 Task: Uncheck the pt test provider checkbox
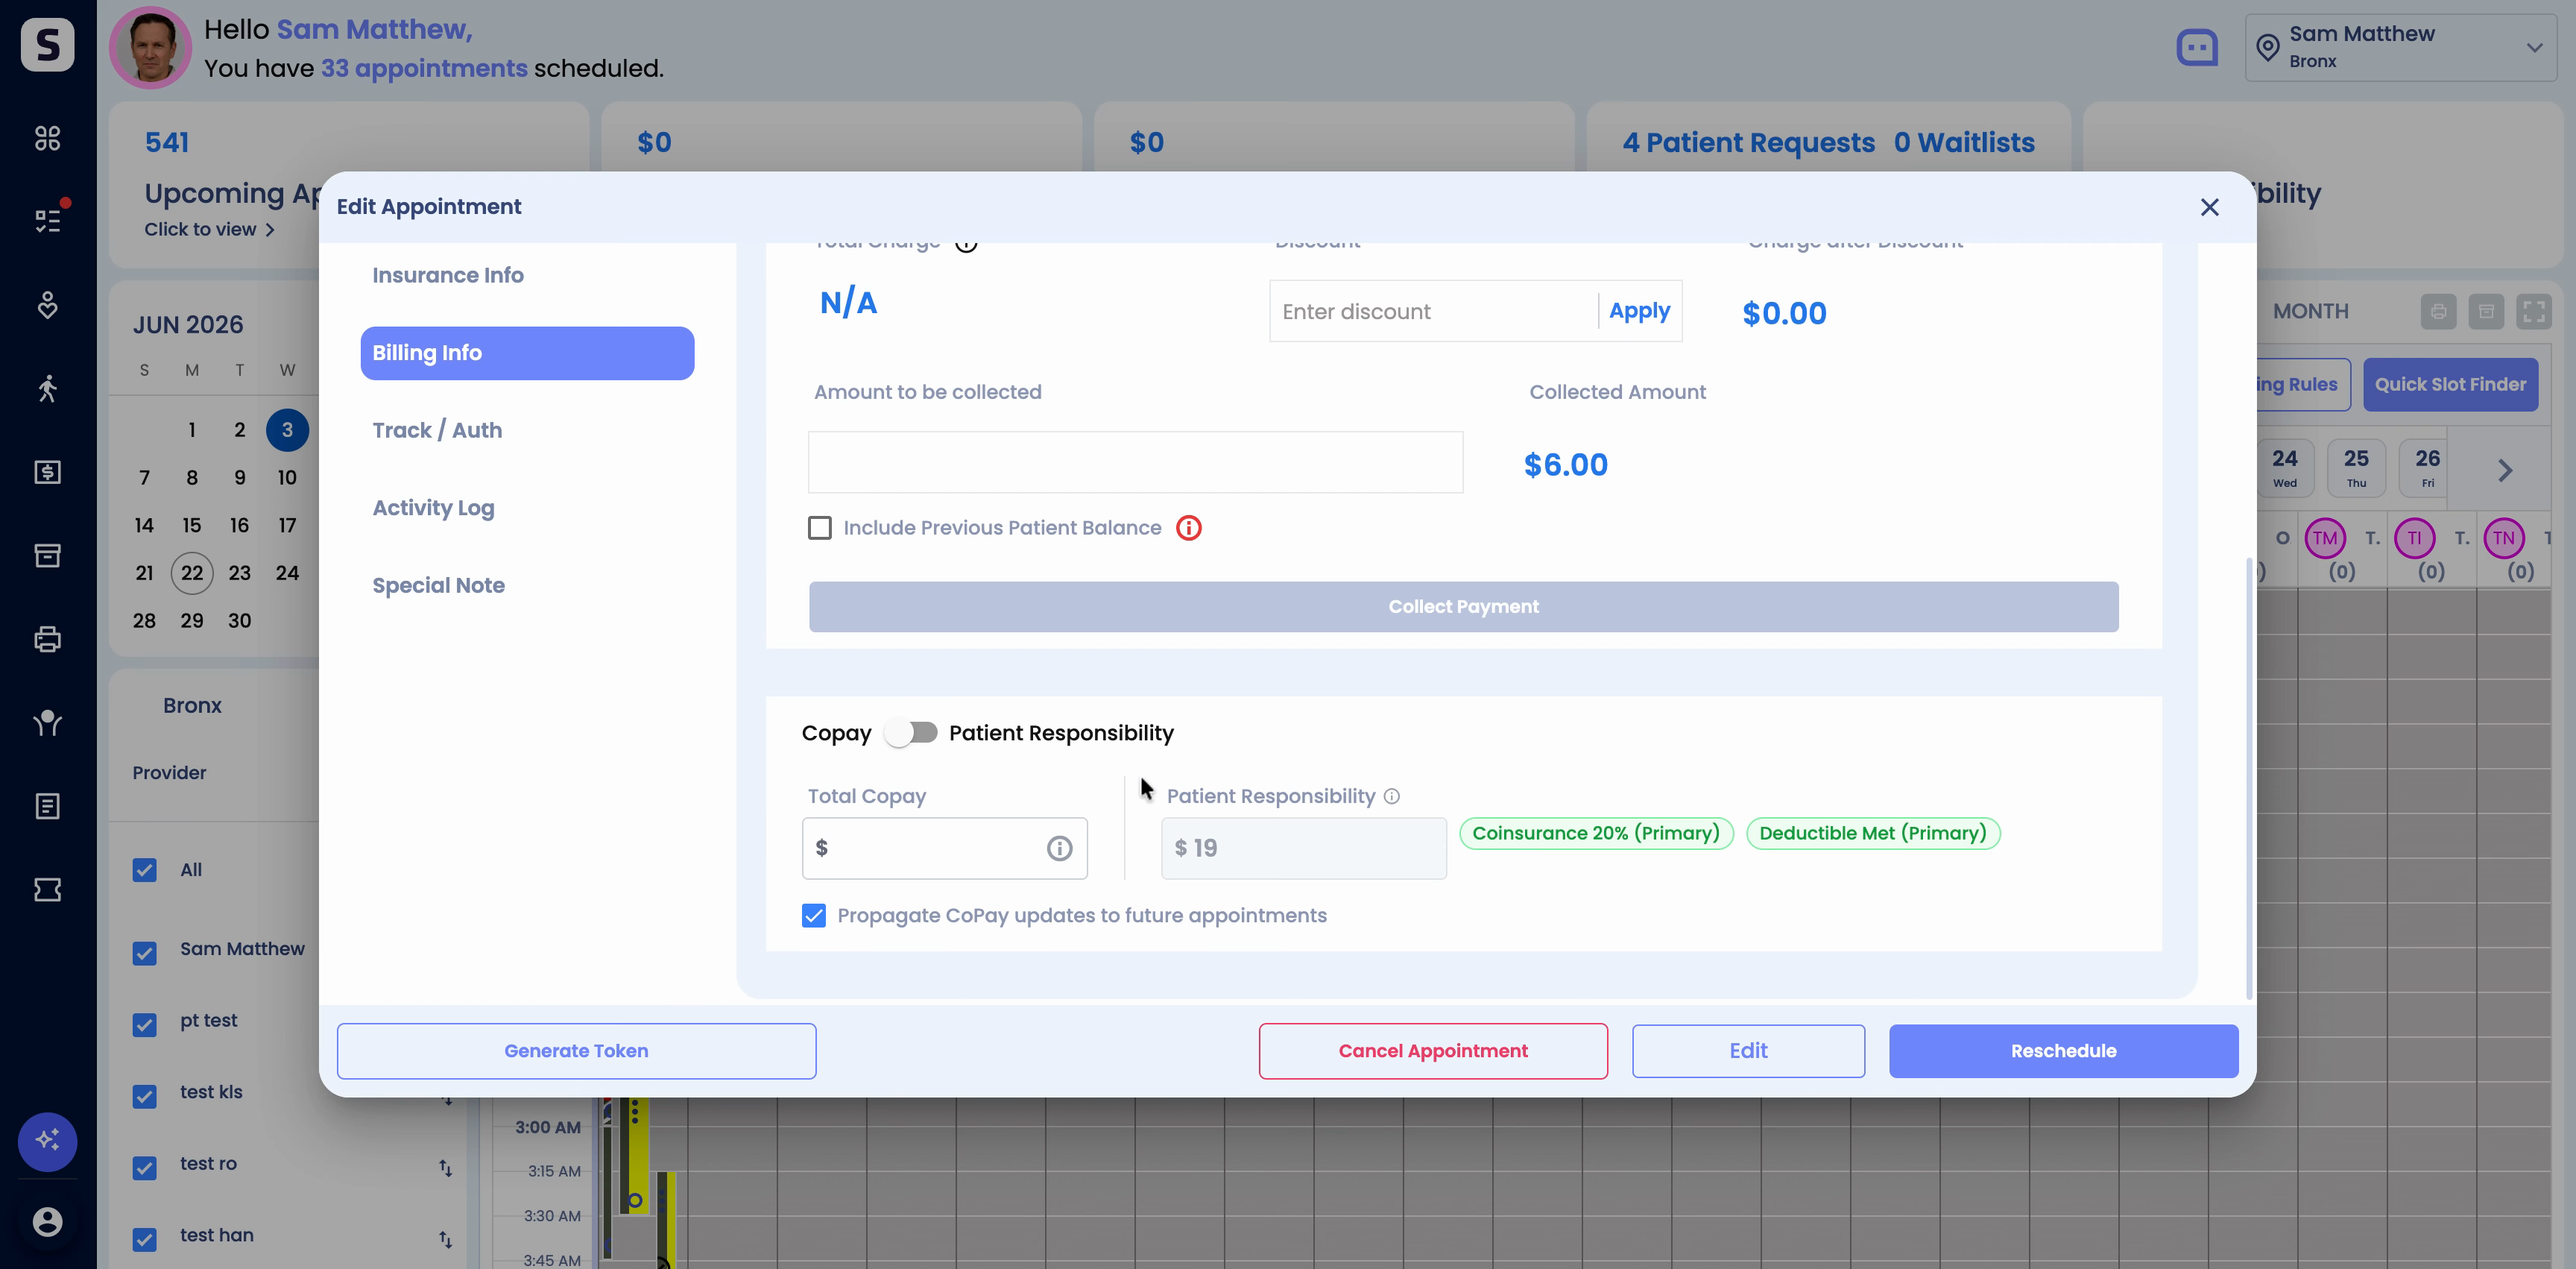(144, 1025)
